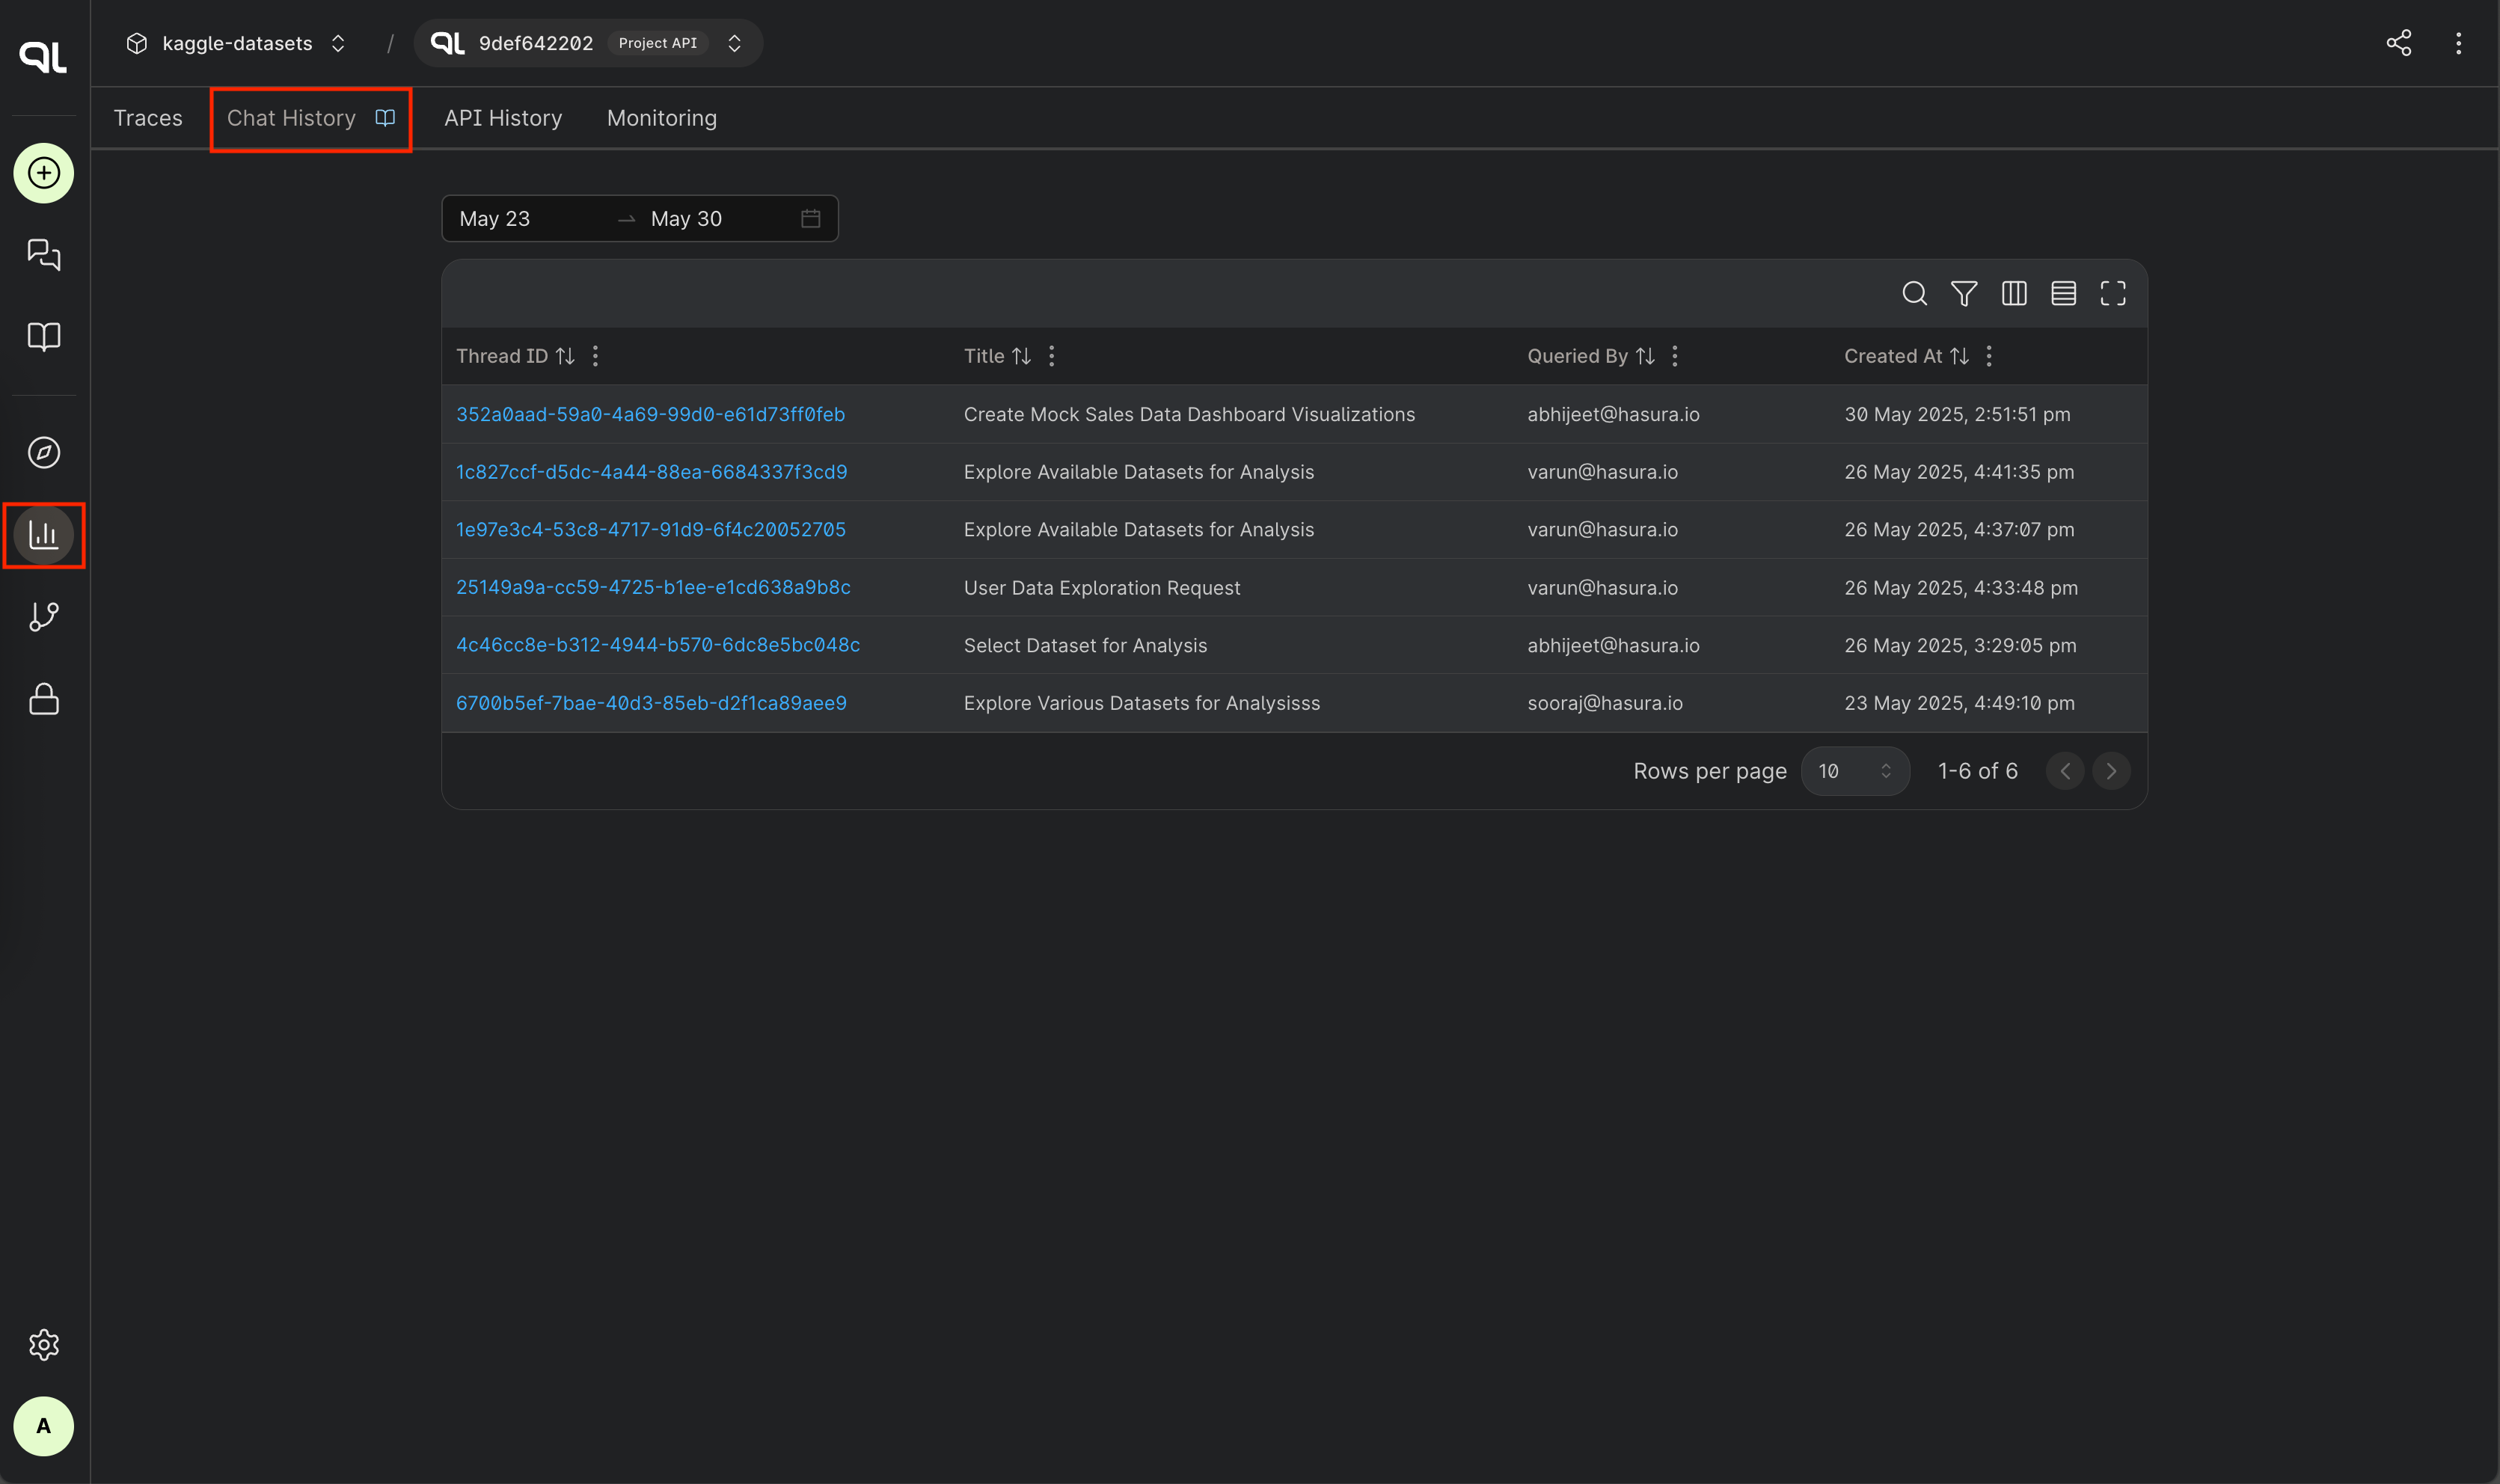The width and height of the screenshot is (2500, 1484).
Task: Switch to Chat History tab
Action: [x=291, y=118]
